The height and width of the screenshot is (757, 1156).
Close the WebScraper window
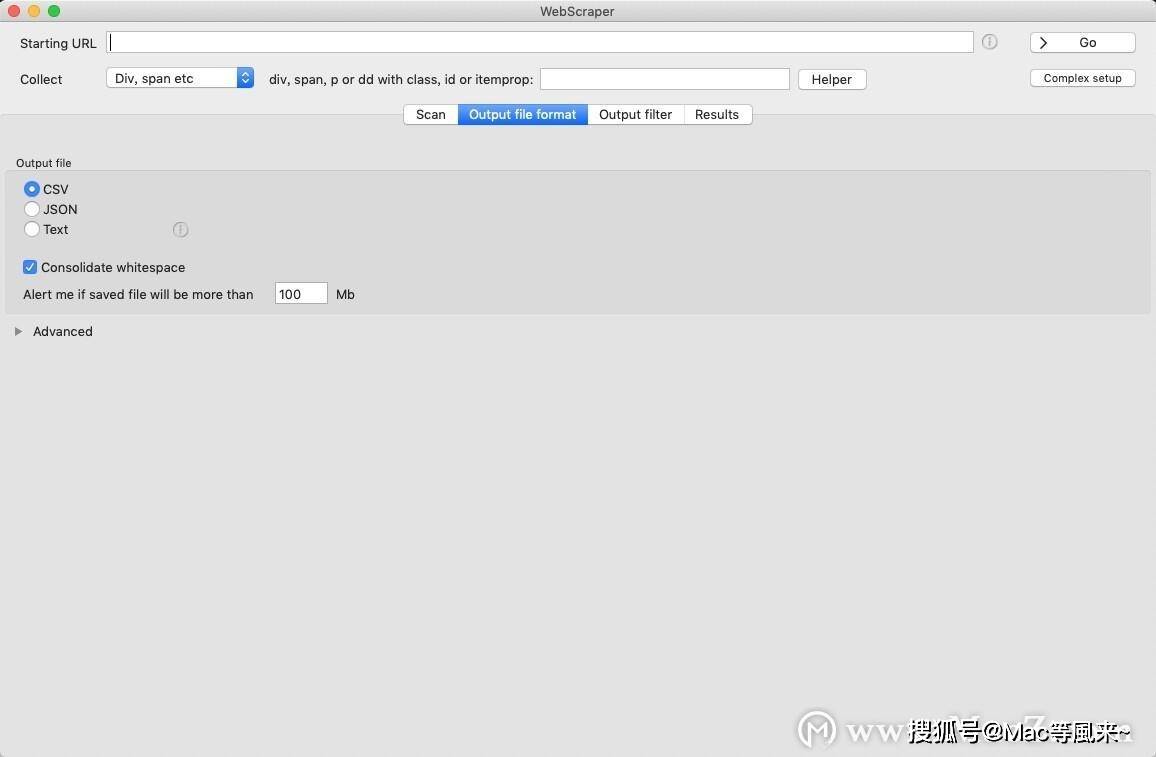click(x=14, y=11)
